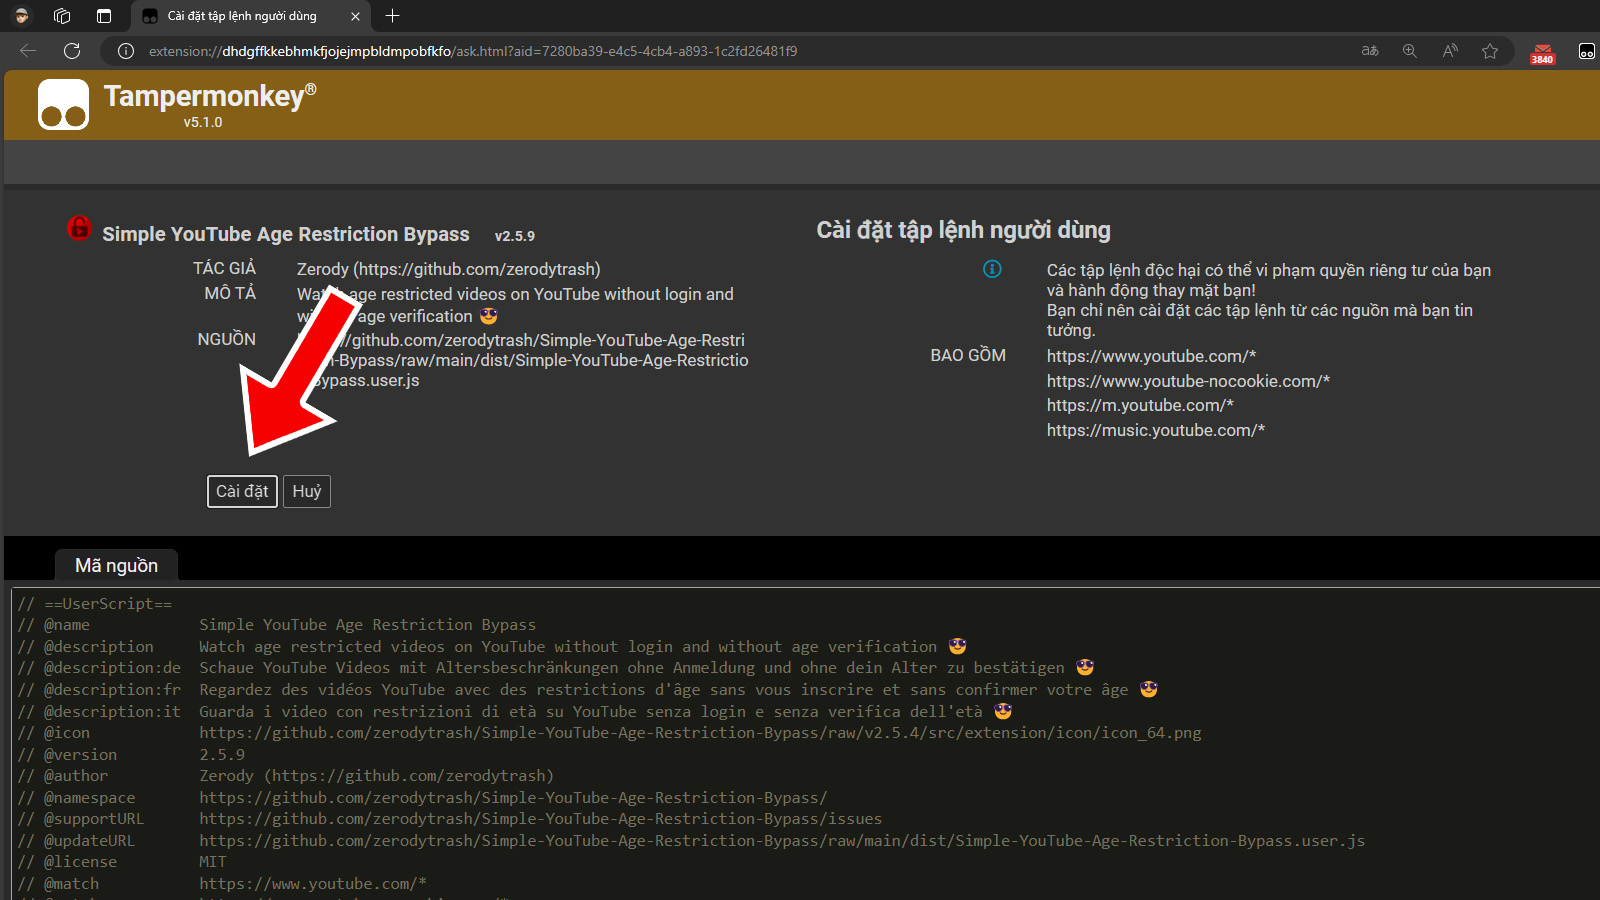The height and width of the screenshot is (900, 1600).
Task: Click the MÔ TẢ label
Action: pyautogui.click(x=230, y=293)
